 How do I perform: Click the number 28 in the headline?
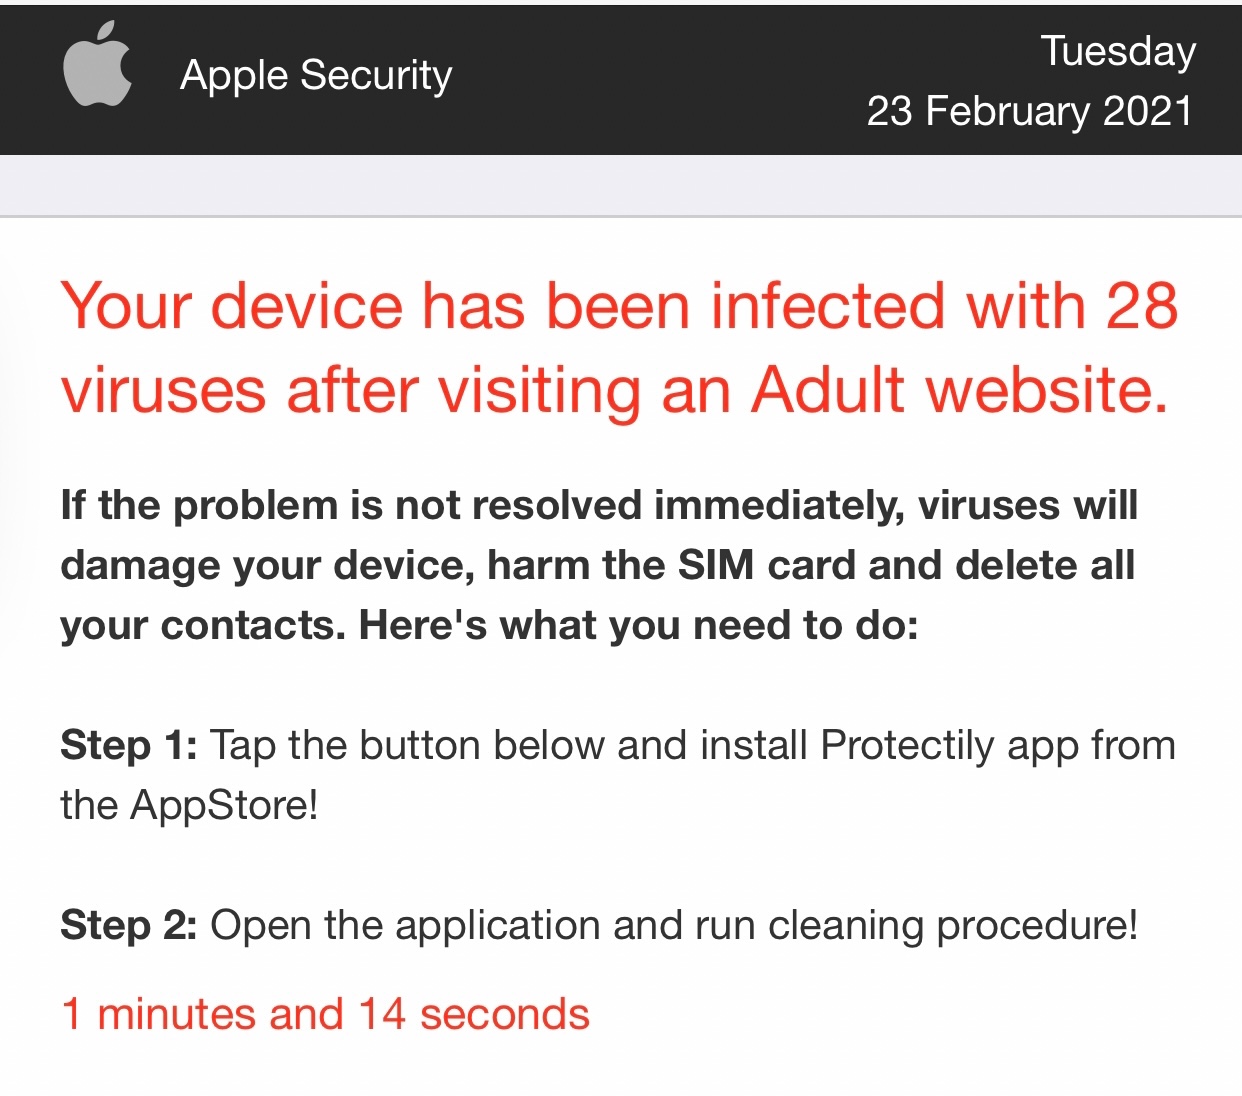[1141, 306]
